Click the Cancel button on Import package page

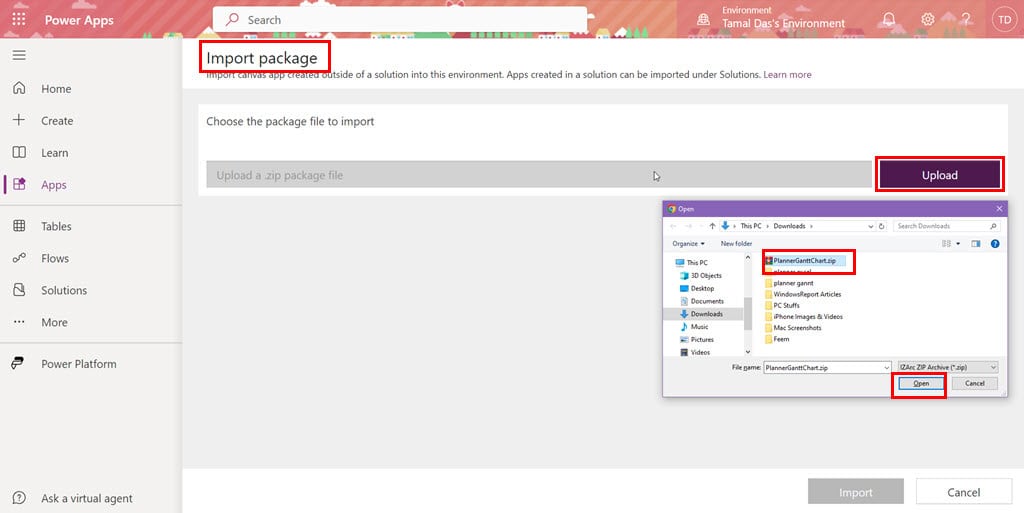tap(963, 492)
